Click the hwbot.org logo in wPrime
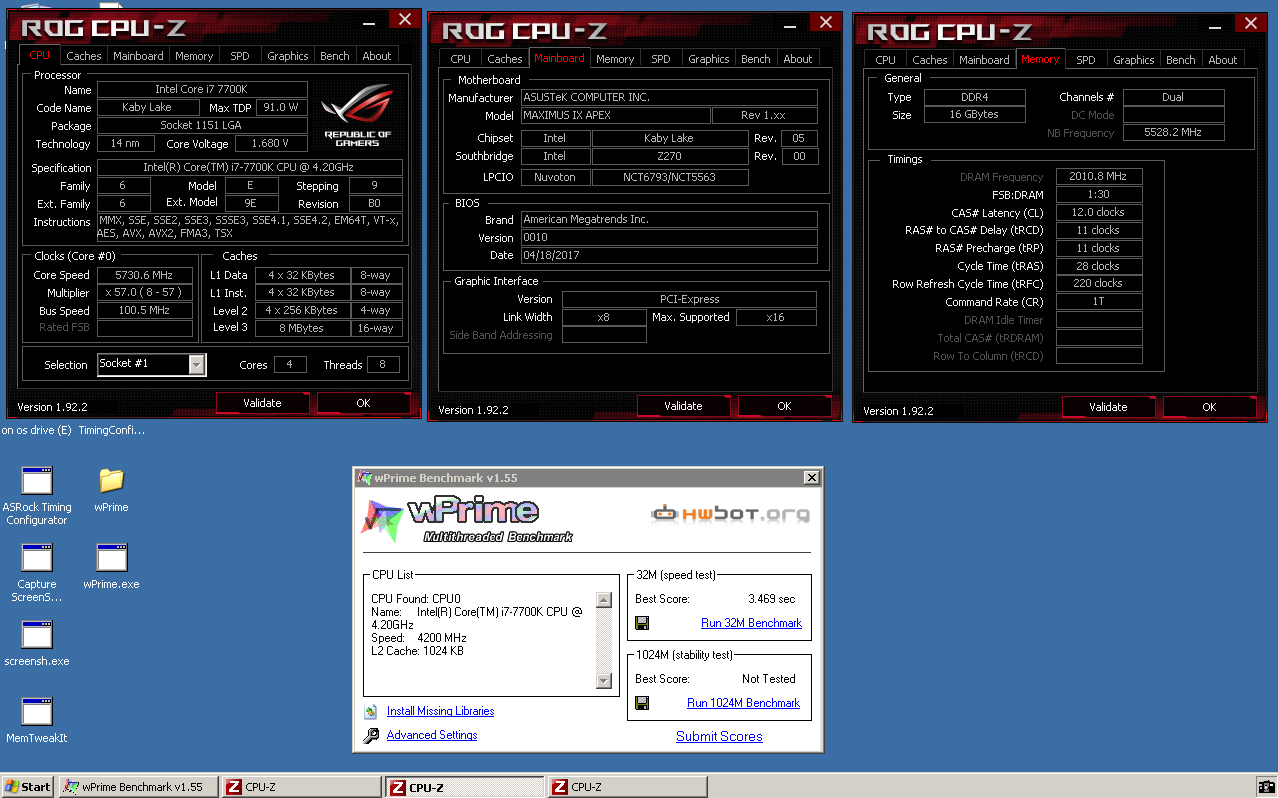The image size is (1278, 798). click(x=730, y=514)
